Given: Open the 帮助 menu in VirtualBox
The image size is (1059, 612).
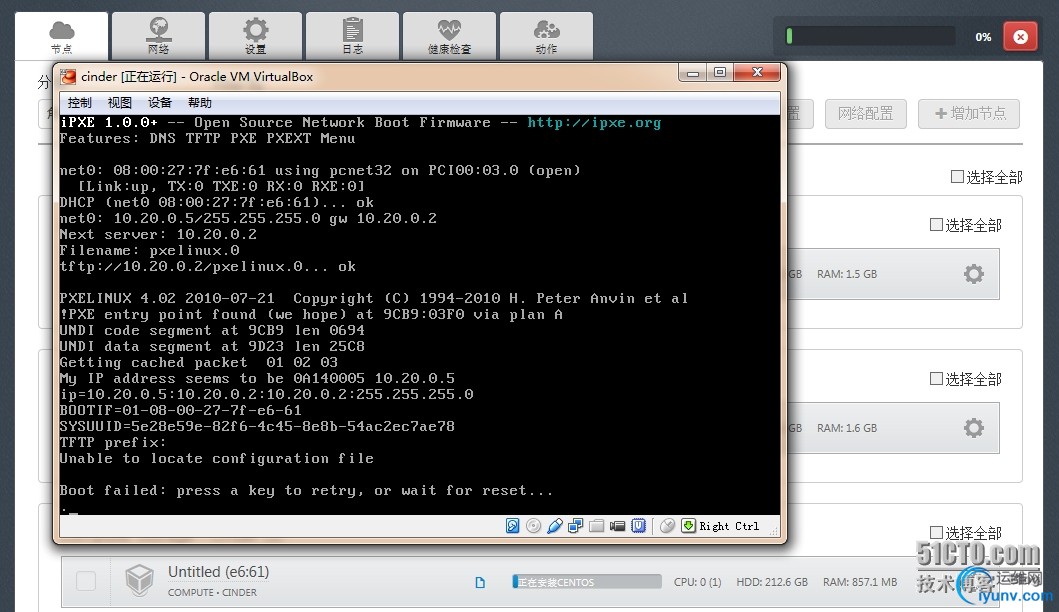Looking at the screenshot, I should click(x=200, y=103).
